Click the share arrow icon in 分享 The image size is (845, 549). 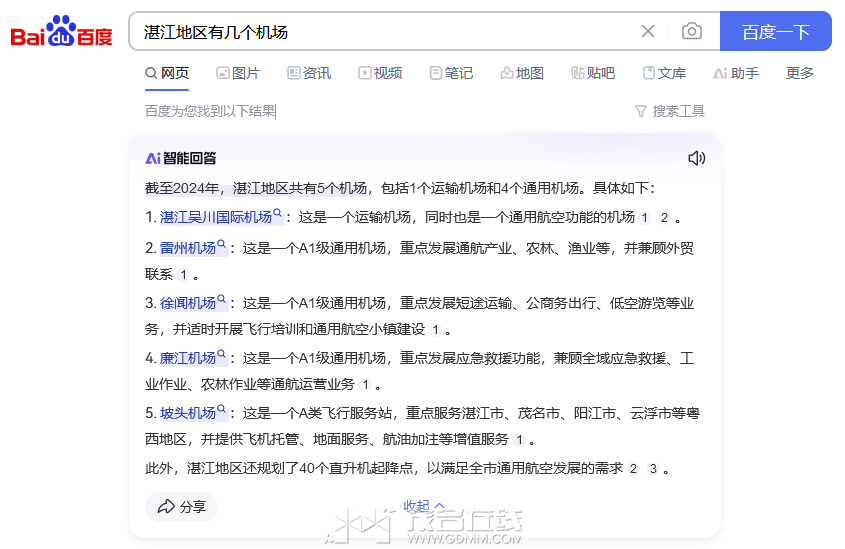166,506
